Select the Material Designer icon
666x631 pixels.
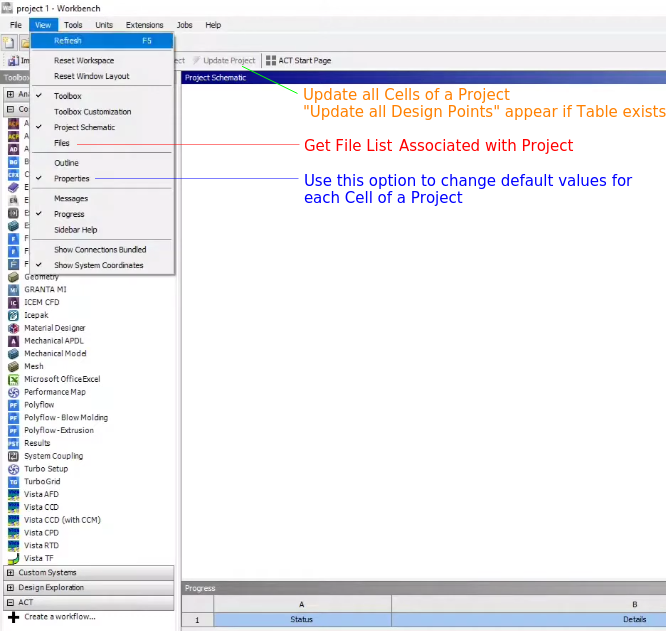(14, 328)
